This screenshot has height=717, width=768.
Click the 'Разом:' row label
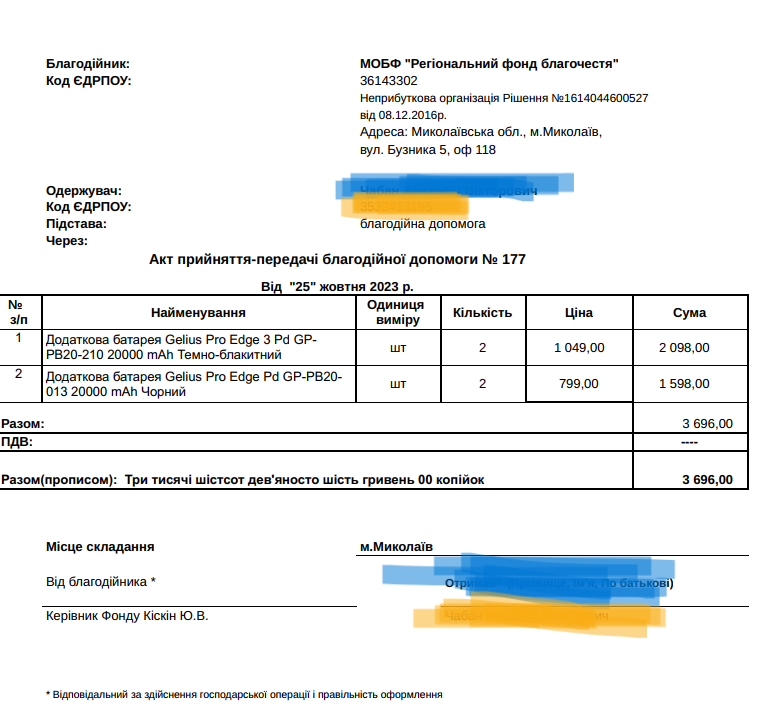(x=23, y=424)
